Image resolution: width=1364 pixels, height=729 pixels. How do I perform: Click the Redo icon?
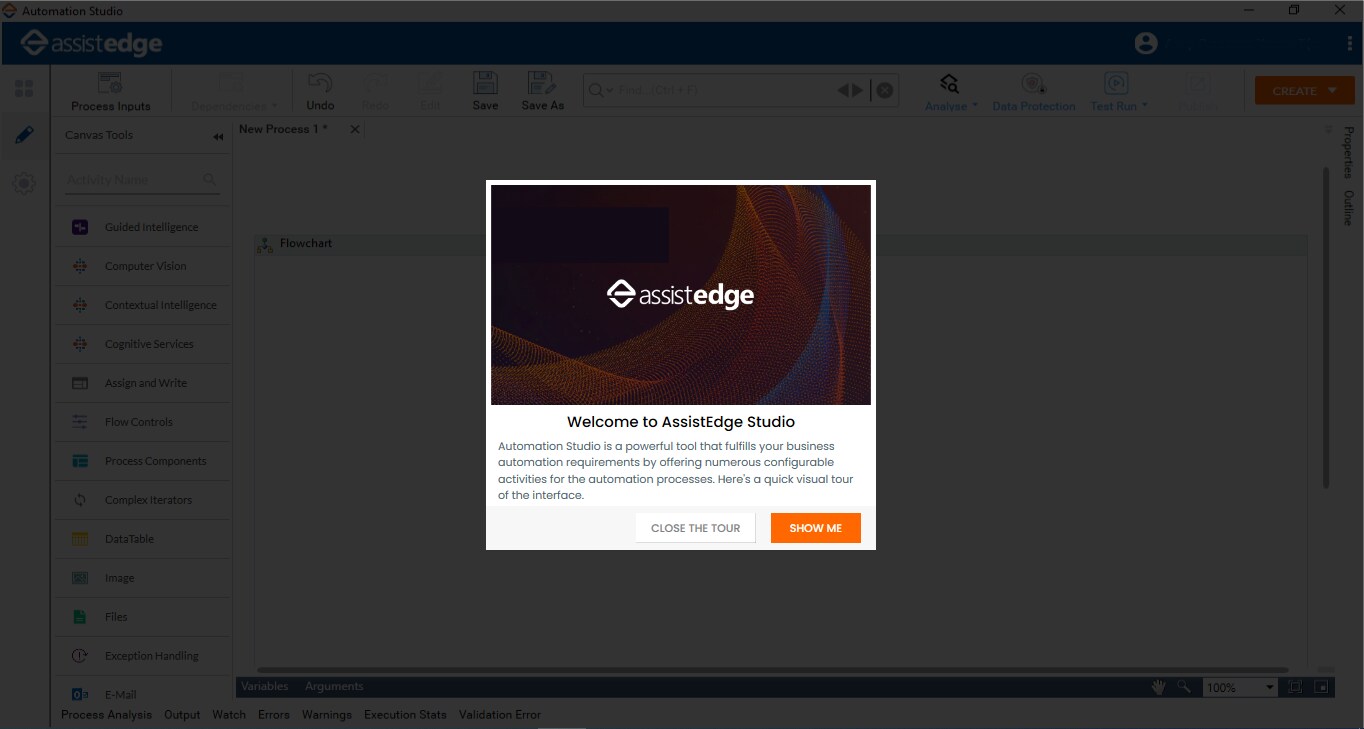tap(375, 91)
